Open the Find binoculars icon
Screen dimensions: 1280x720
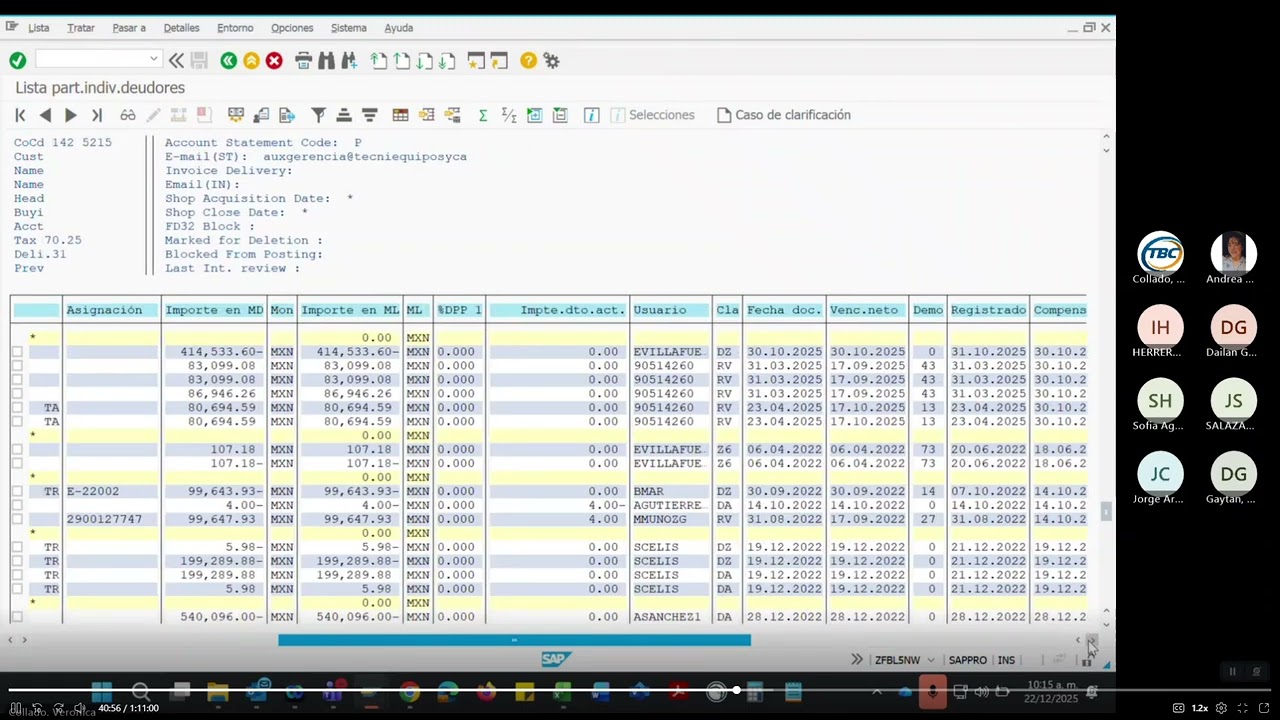[326, 61]
